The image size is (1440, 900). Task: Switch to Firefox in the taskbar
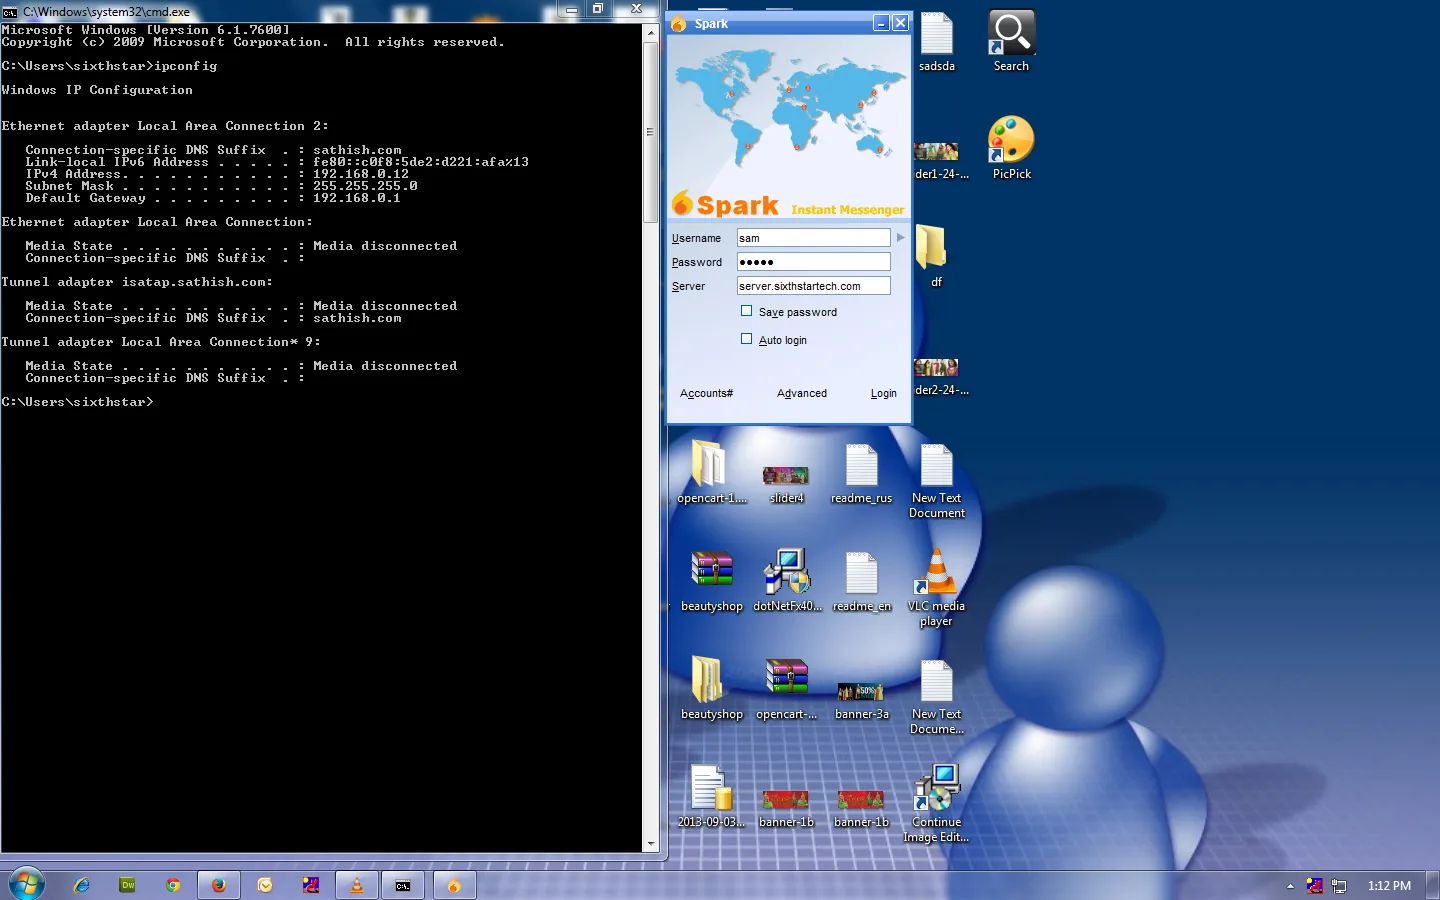click(x=219, y=885)
